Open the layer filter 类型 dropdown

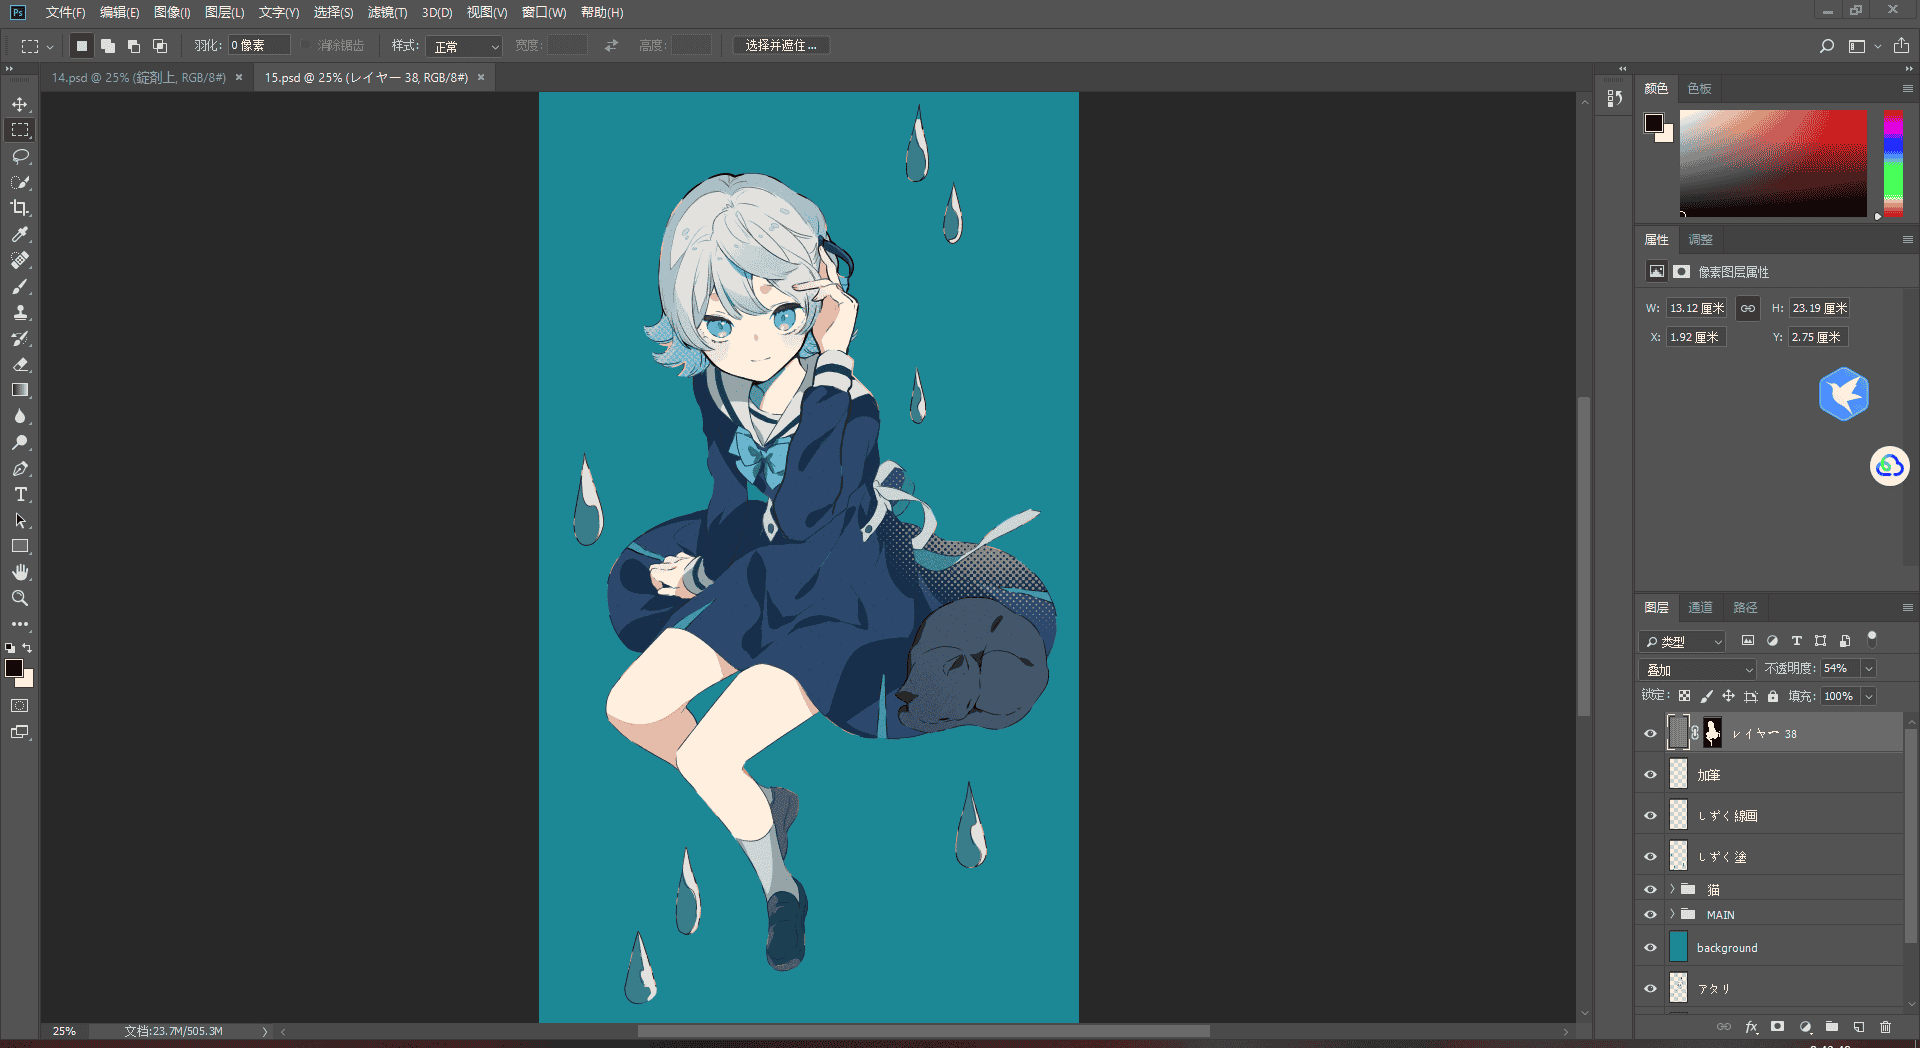[x=1684, y=641]
